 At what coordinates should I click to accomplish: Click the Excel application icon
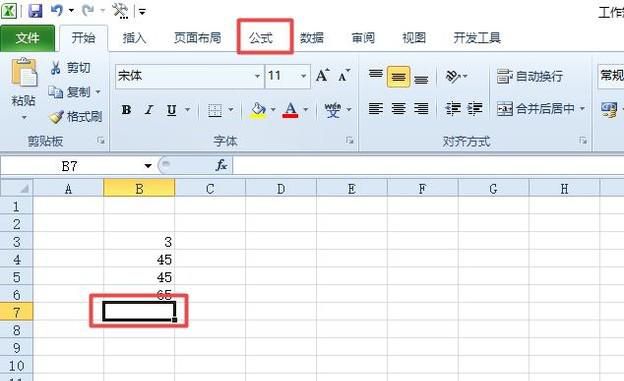point(9,11)
